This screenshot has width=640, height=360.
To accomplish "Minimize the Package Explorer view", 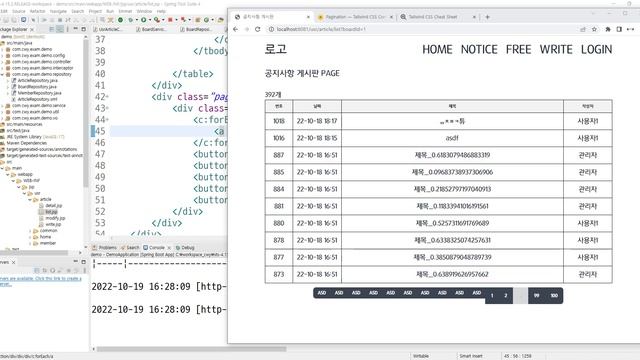I will coord(76,29).
